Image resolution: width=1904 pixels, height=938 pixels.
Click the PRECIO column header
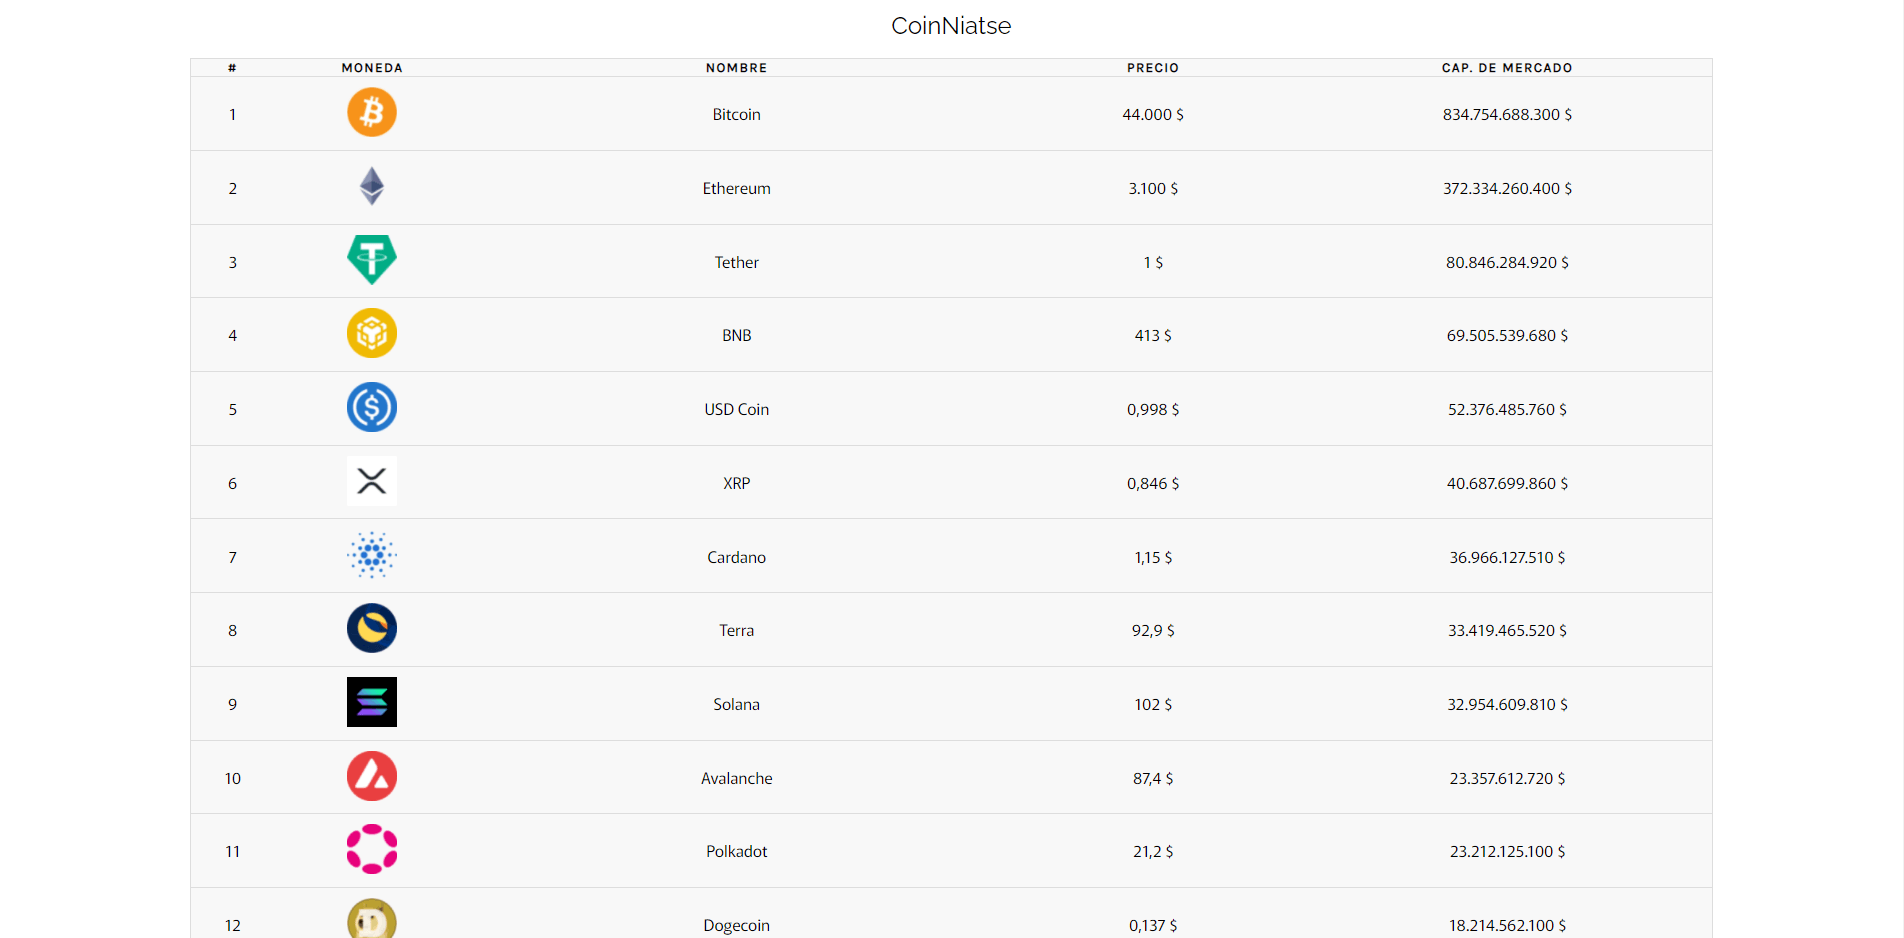click(x=1153, y=68)
